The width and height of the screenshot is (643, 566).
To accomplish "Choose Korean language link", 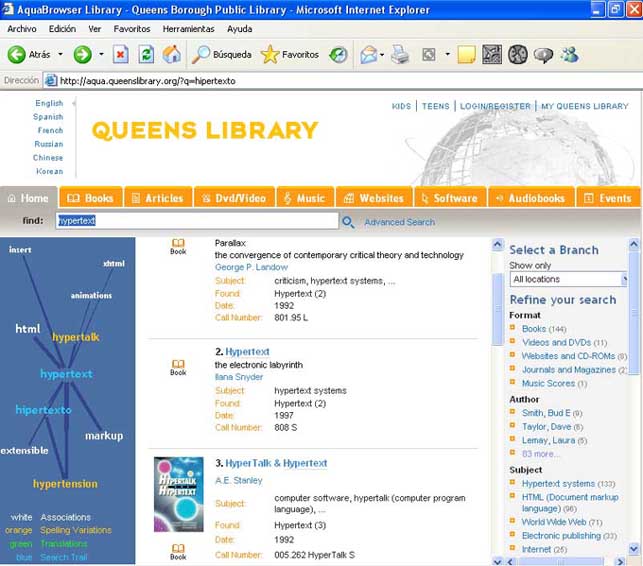I will tap(50, 171).
